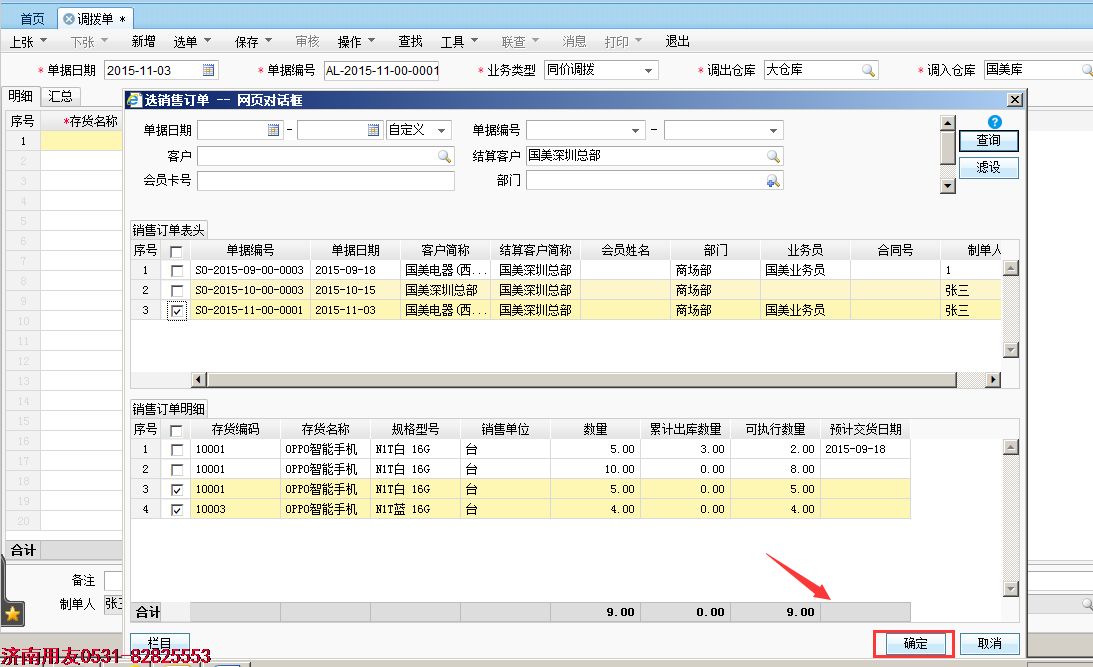Click the 客户 field magnifier lookup icon

coord(445,156)
